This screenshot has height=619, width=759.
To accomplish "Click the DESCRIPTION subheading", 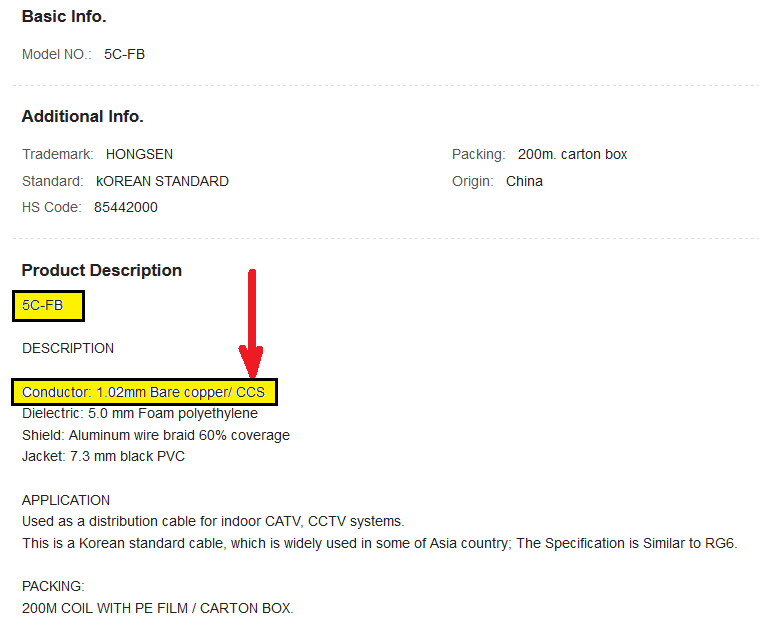I will [68, 348].
